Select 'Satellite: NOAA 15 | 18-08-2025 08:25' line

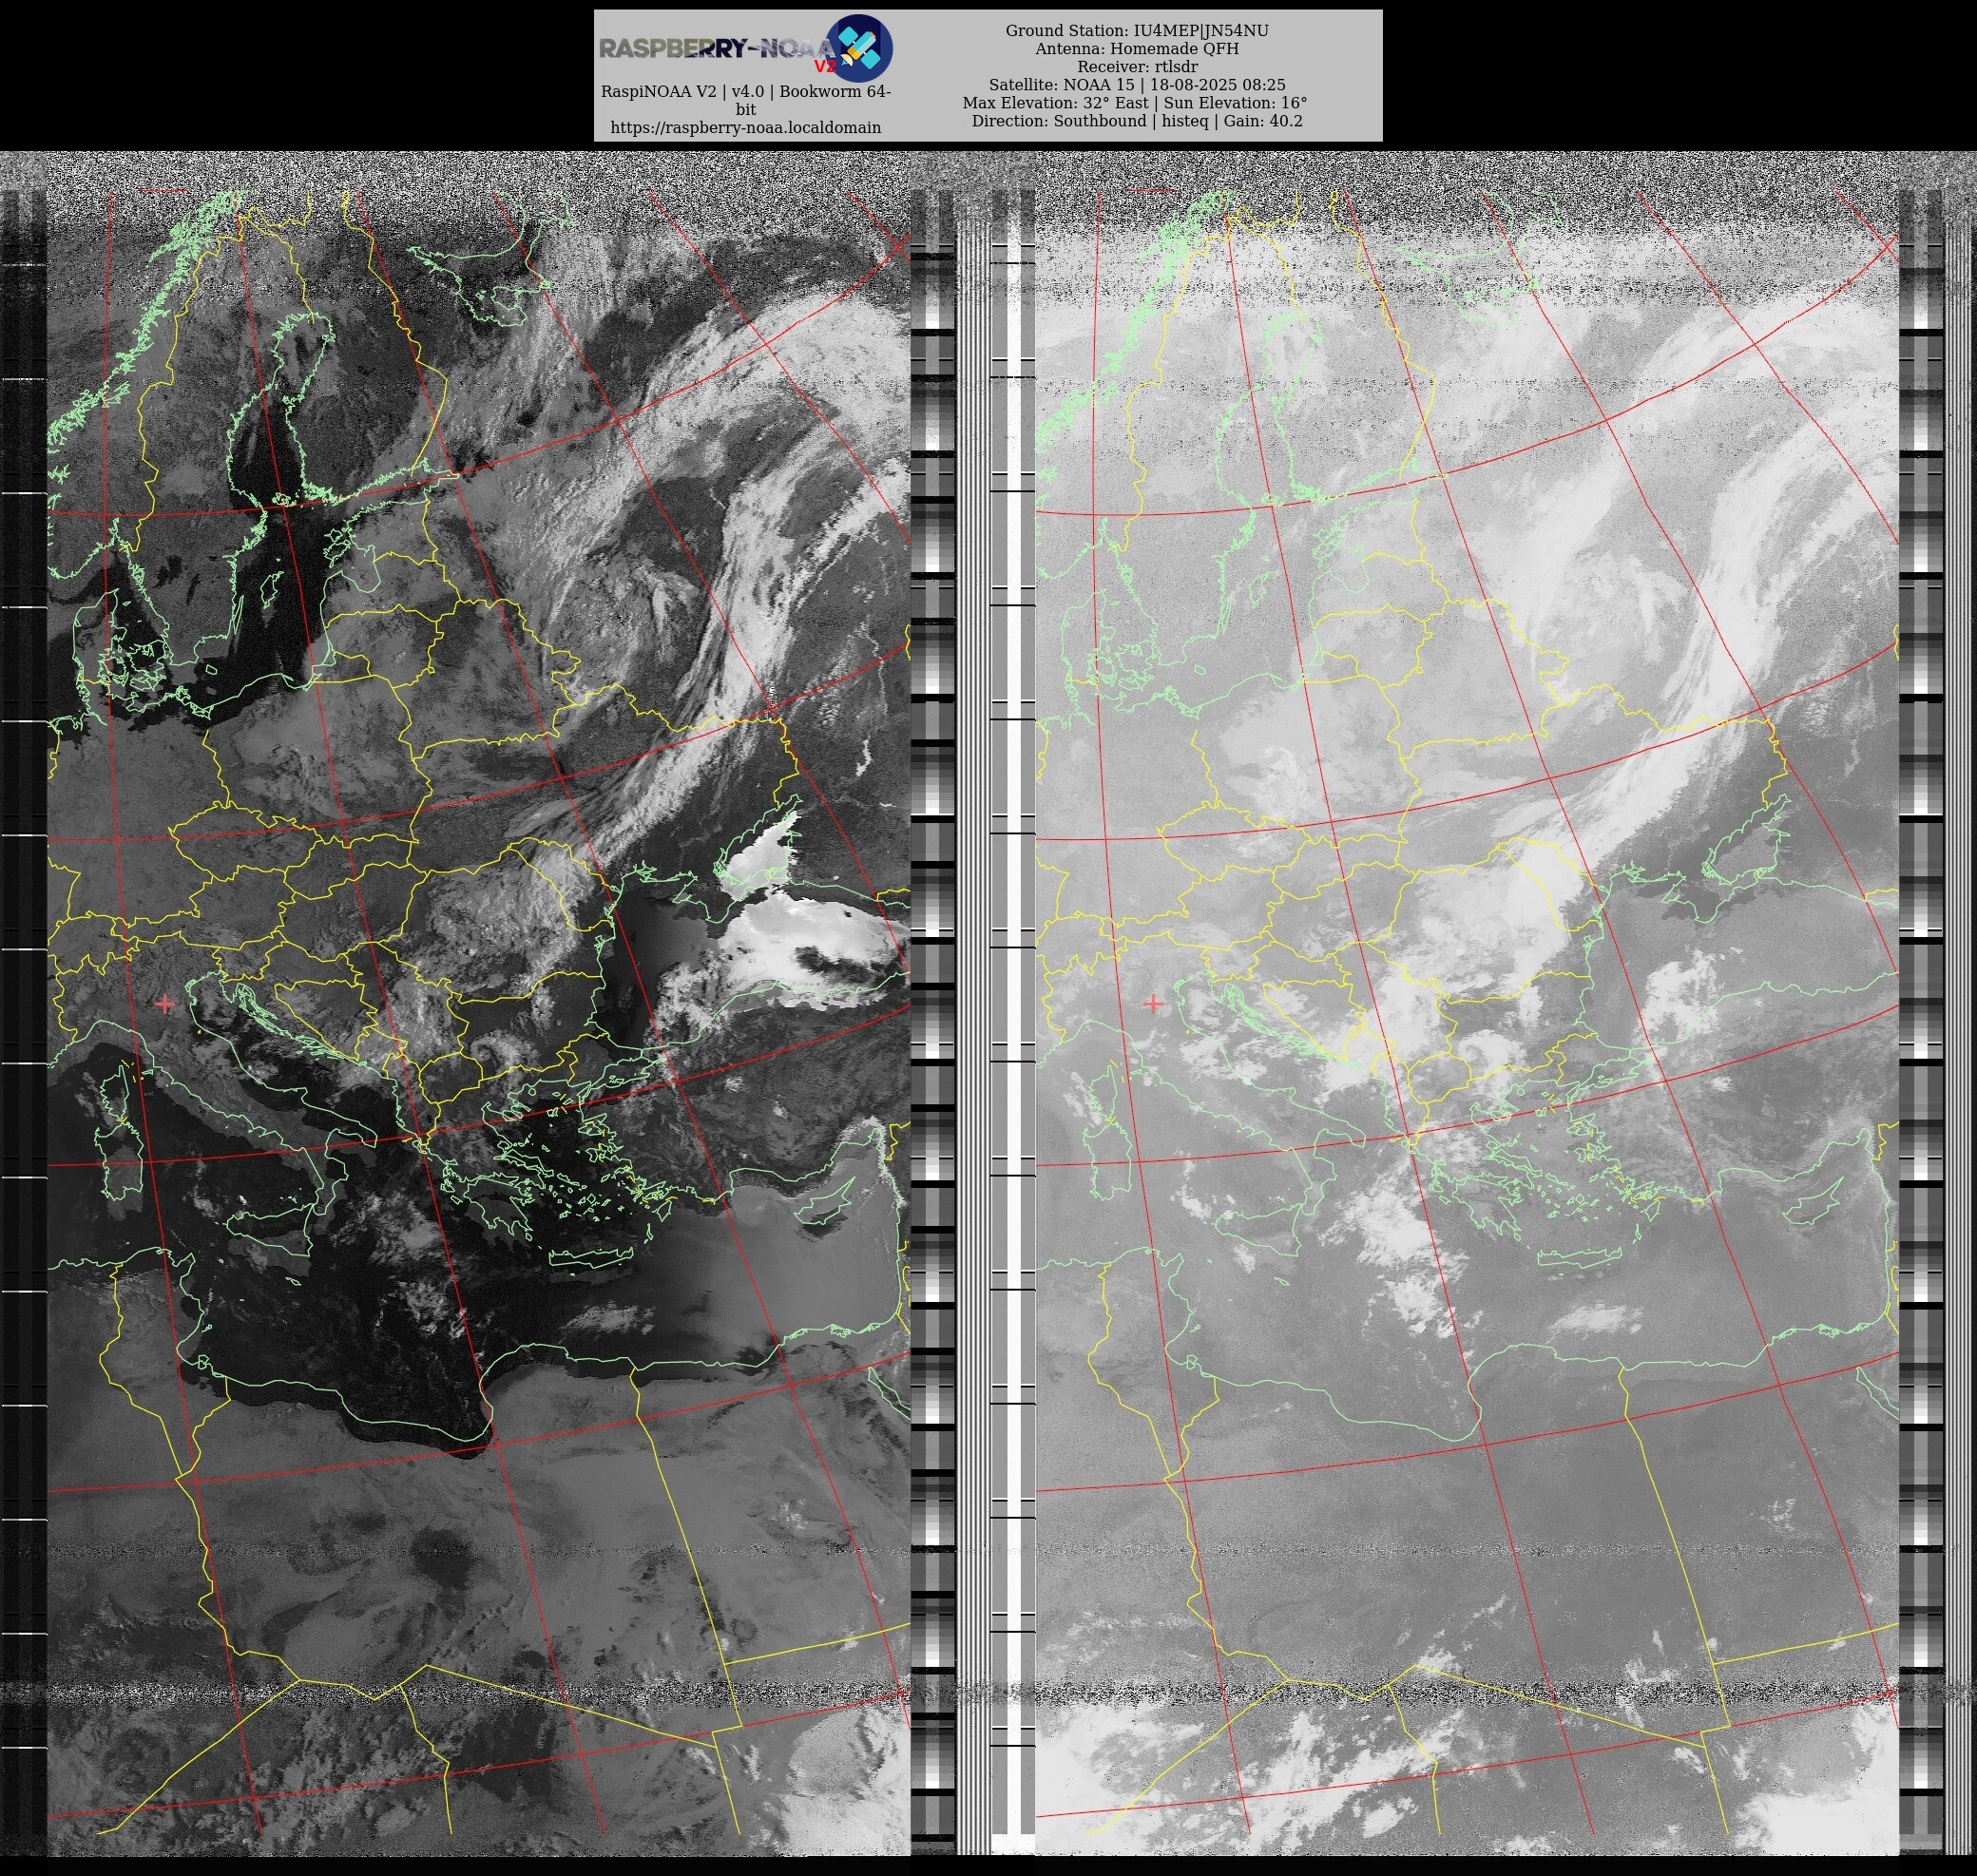point(1137,85)
